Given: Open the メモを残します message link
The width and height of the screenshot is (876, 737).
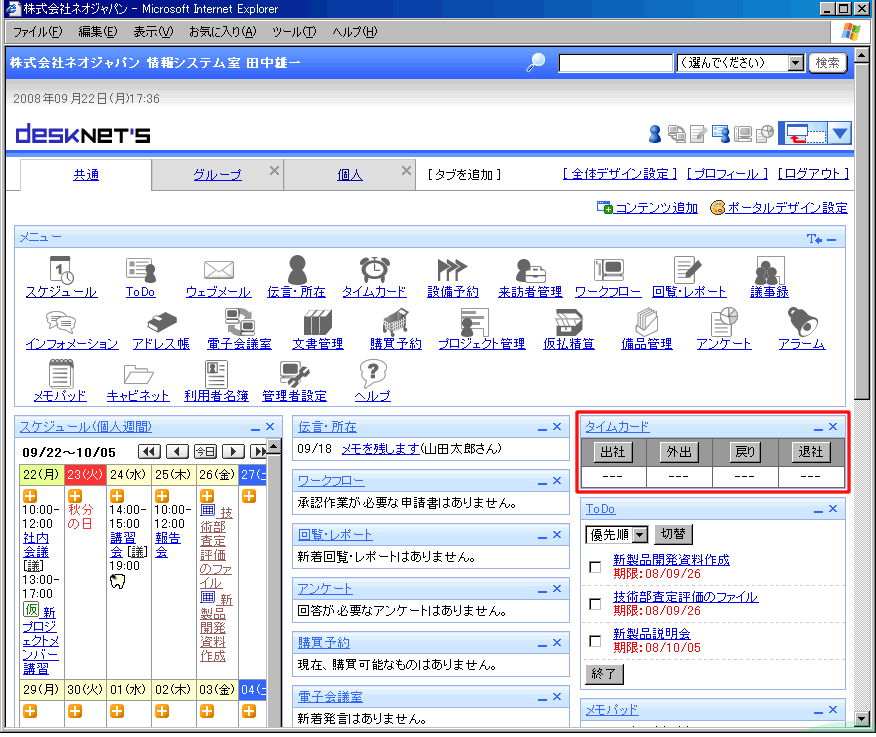Looking at the screenshot, I should click(380, 449).
